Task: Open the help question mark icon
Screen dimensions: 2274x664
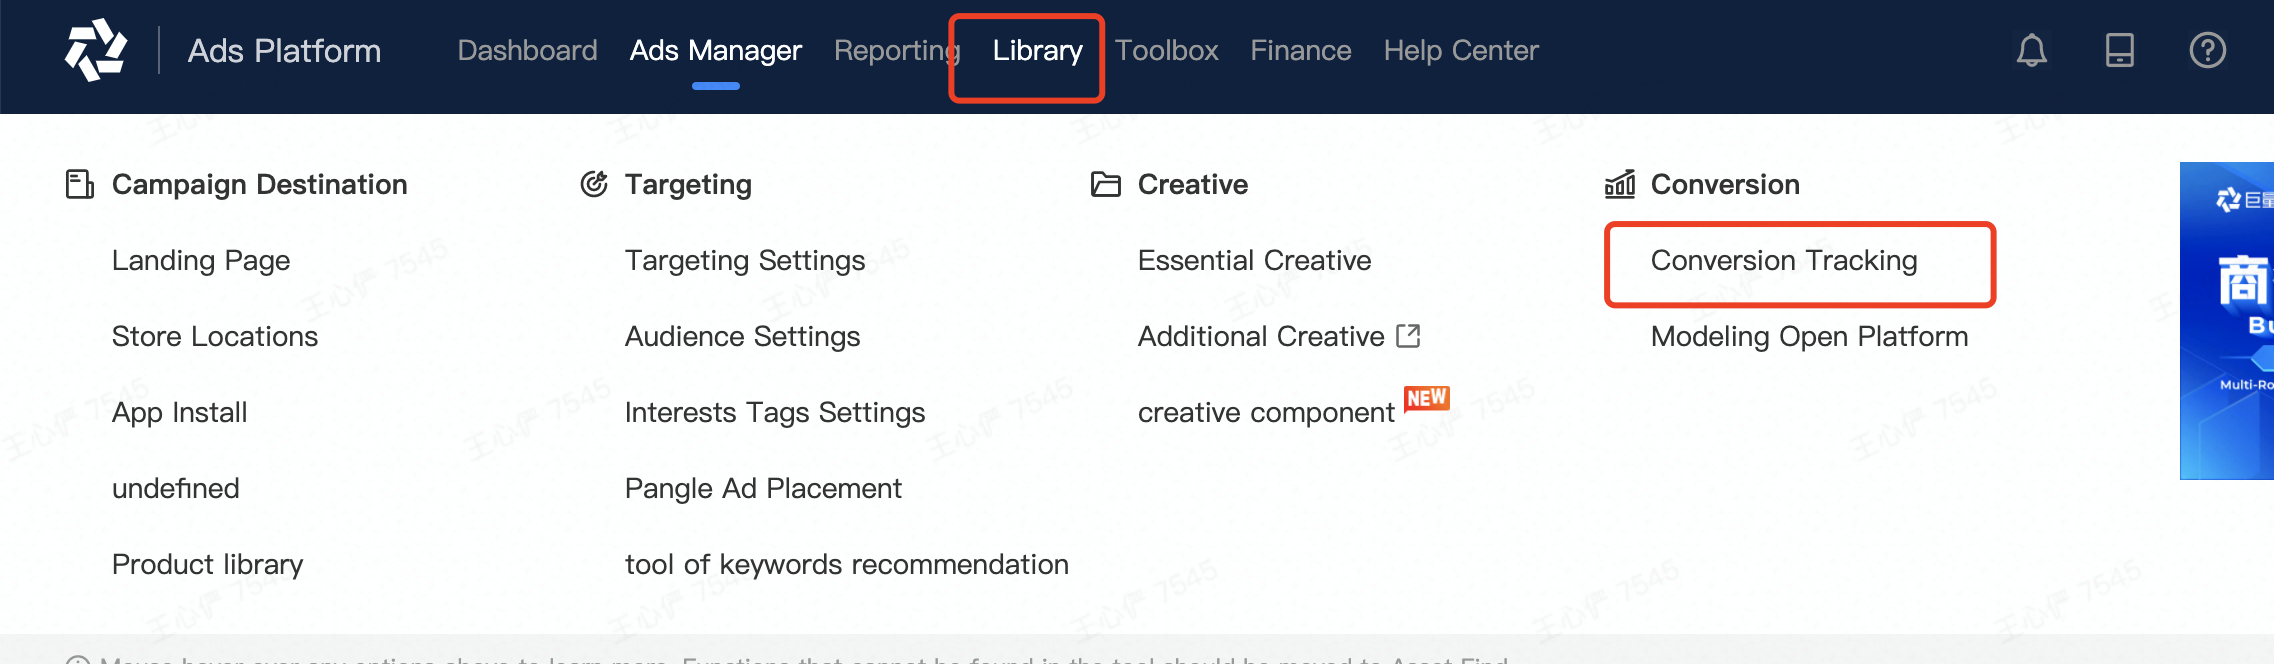Action: point(2207,50)
